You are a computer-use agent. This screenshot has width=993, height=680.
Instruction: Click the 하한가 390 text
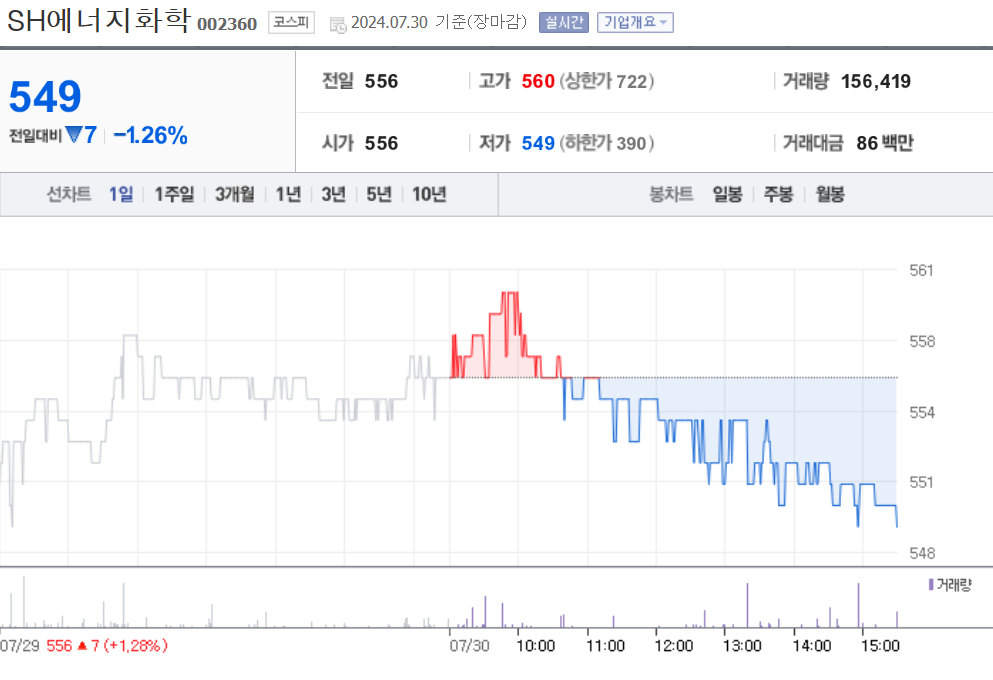(x=607, y=143)
